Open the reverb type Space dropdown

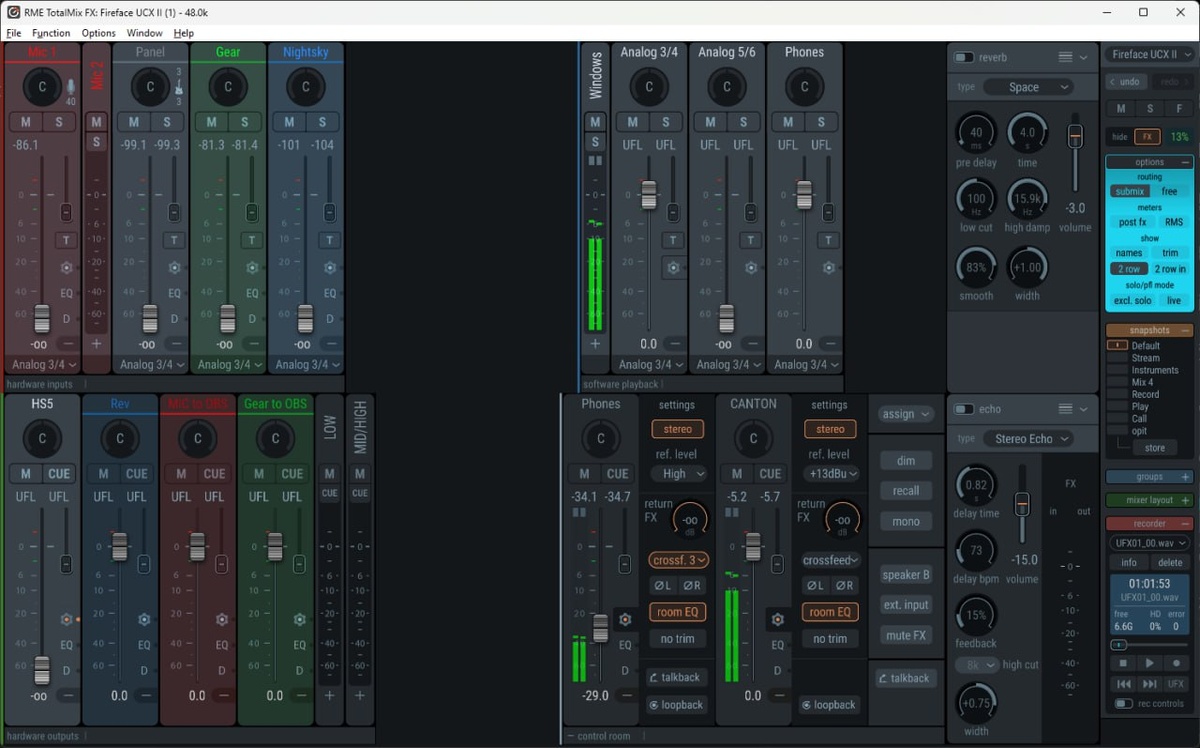pos(1028,87)
